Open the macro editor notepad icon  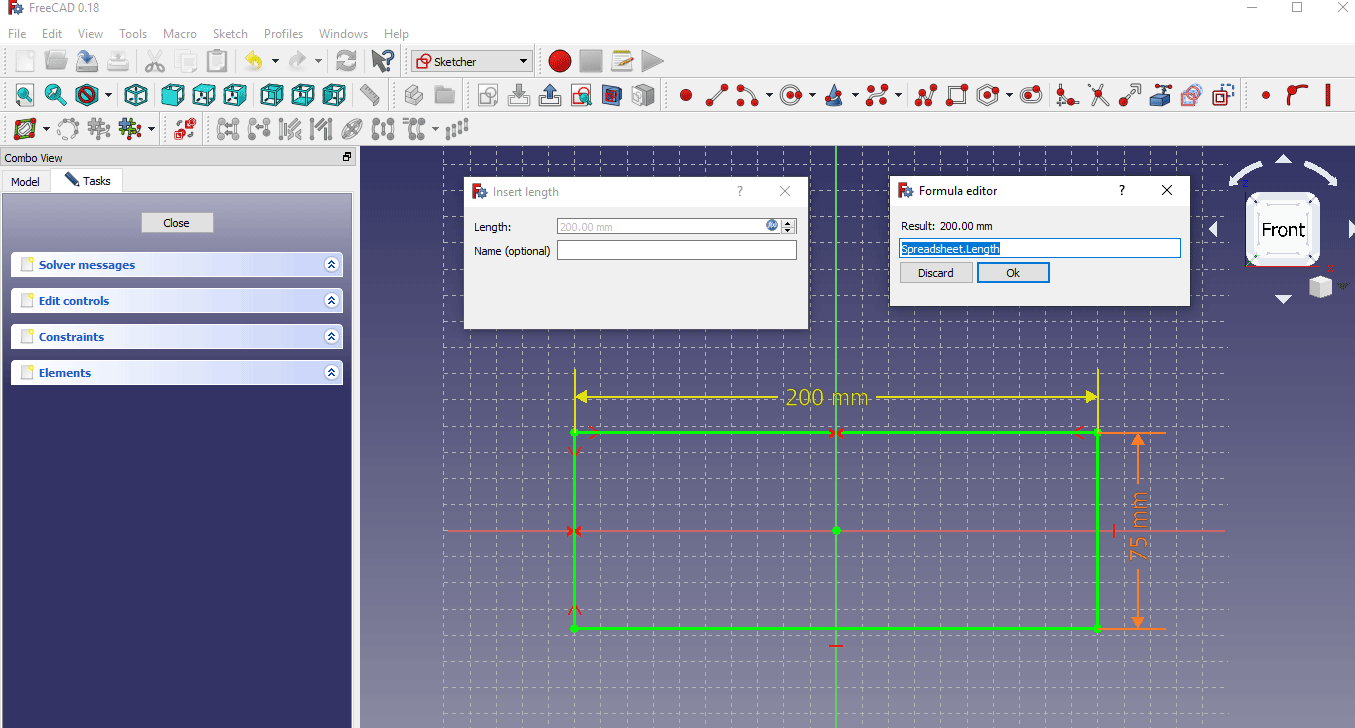622,61
